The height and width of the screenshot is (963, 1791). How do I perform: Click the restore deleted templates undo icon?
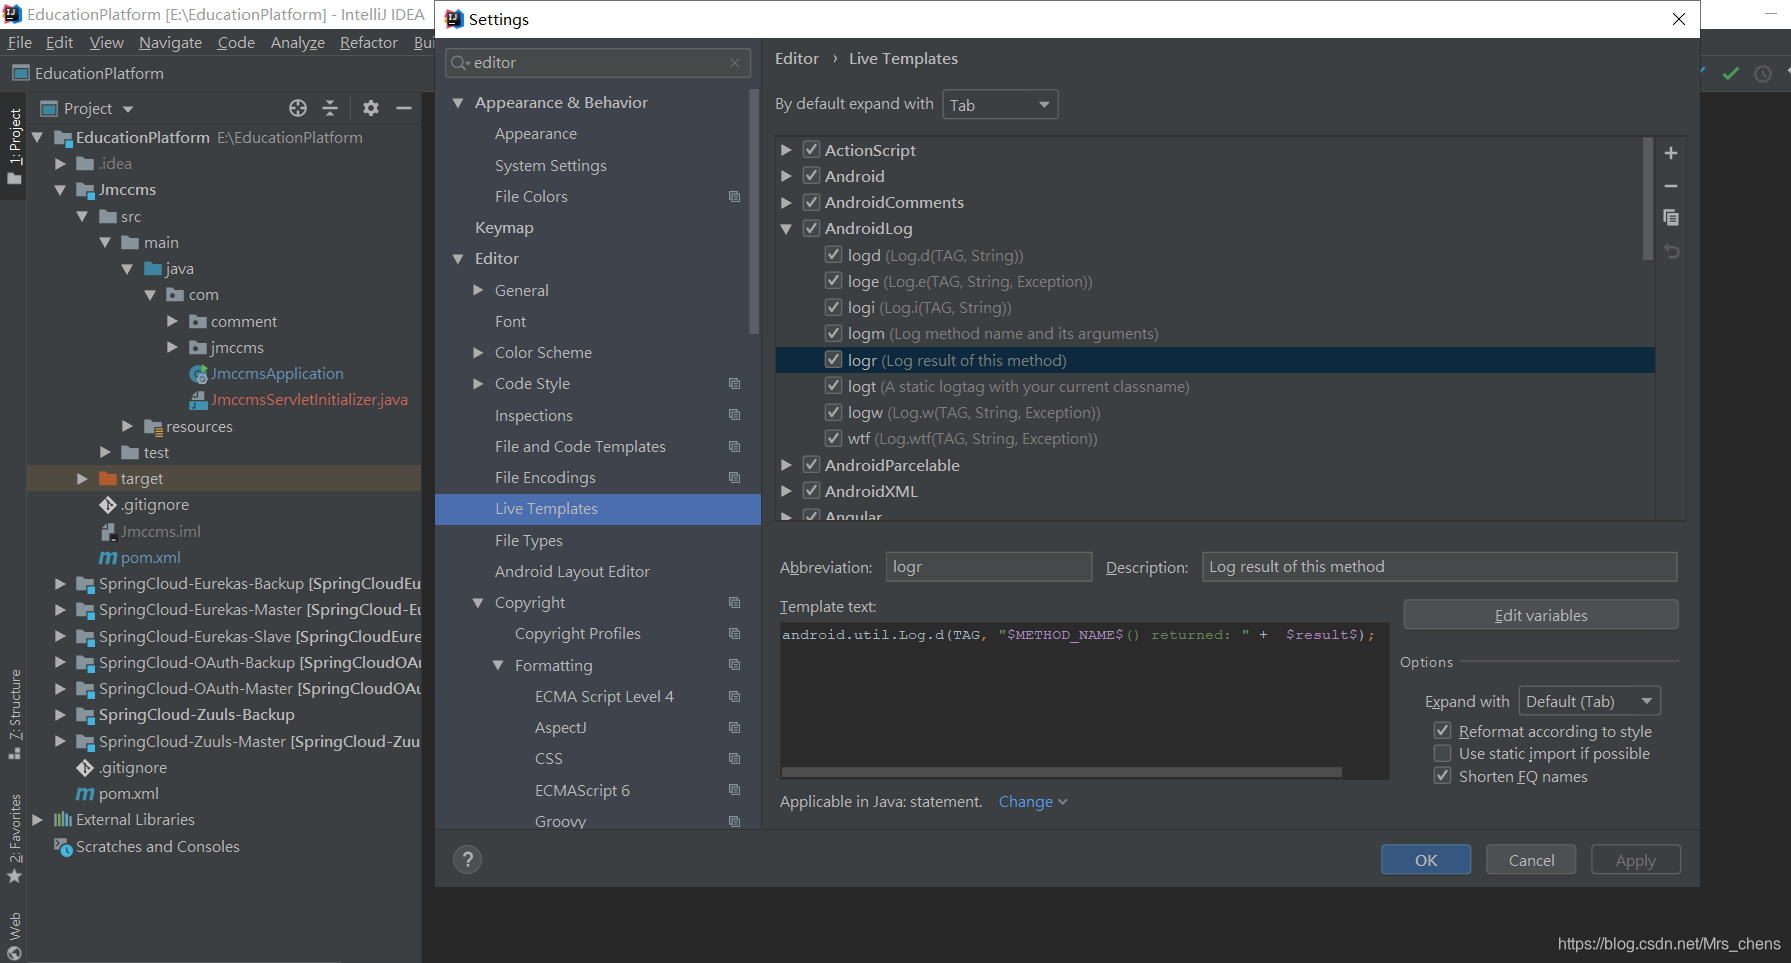click(1670, 251)
